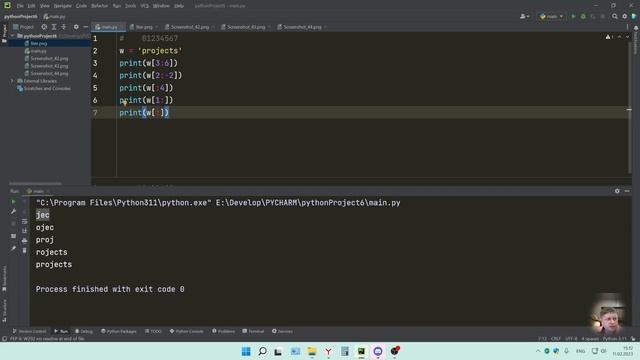Hide the Run panel with minus icon
Screen dimensions: 640x360
627,191
